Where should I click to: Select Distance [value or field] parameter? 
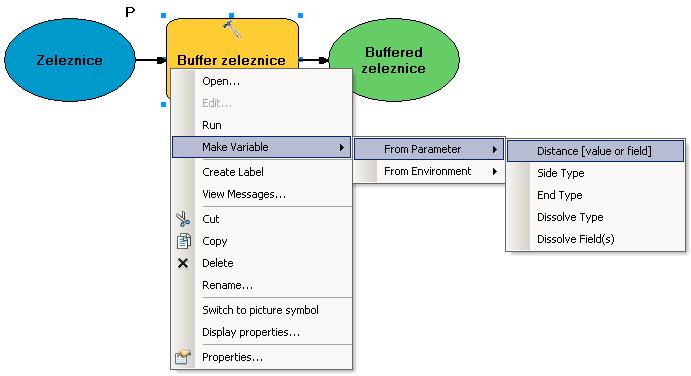[x=595, y=151]
